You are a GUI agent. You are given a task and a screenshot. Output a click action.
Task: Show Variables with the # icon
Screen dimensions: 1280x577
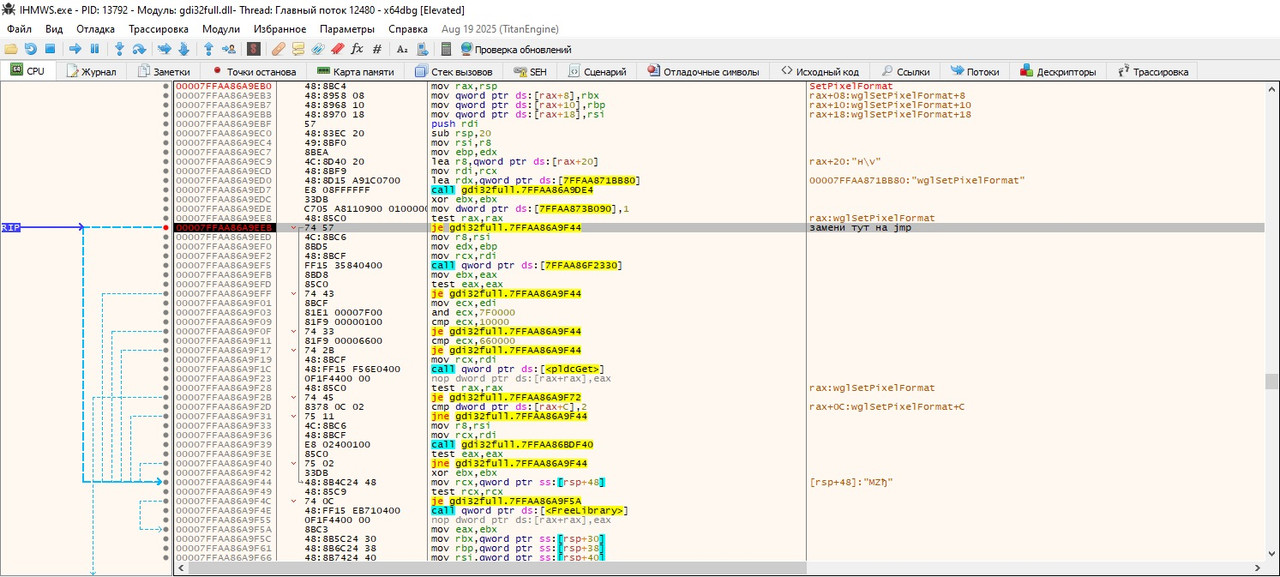click(x=376, y=49)
